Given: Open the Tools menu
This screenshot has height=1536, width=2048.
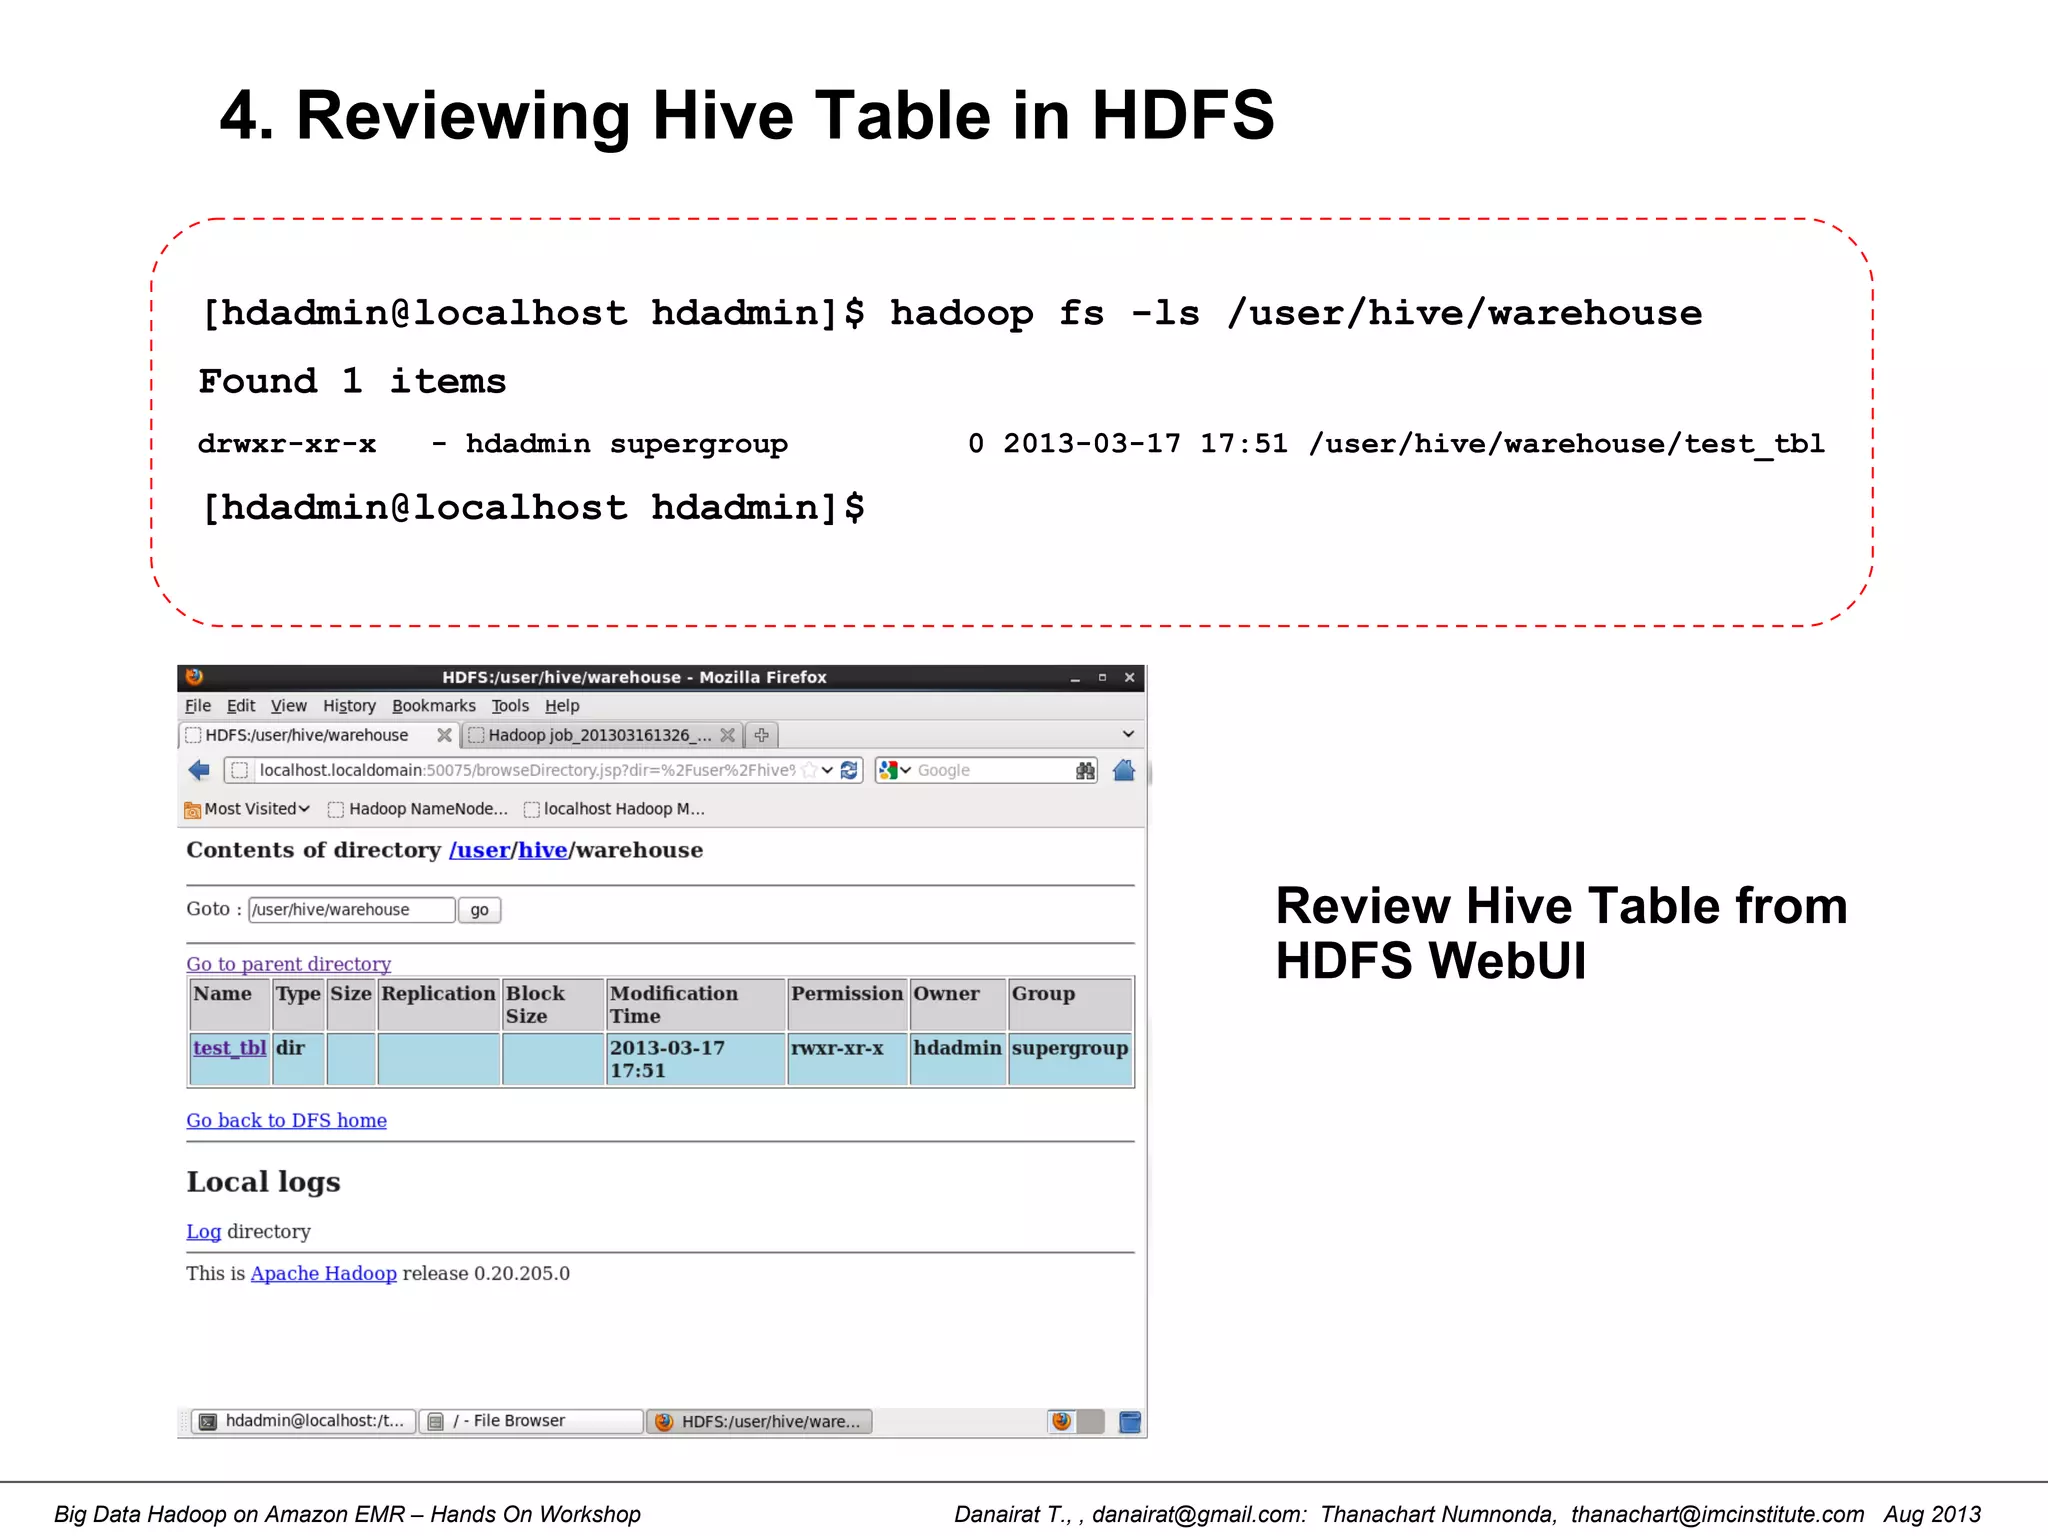Looking at the screenshot, I should click(510, 706).
